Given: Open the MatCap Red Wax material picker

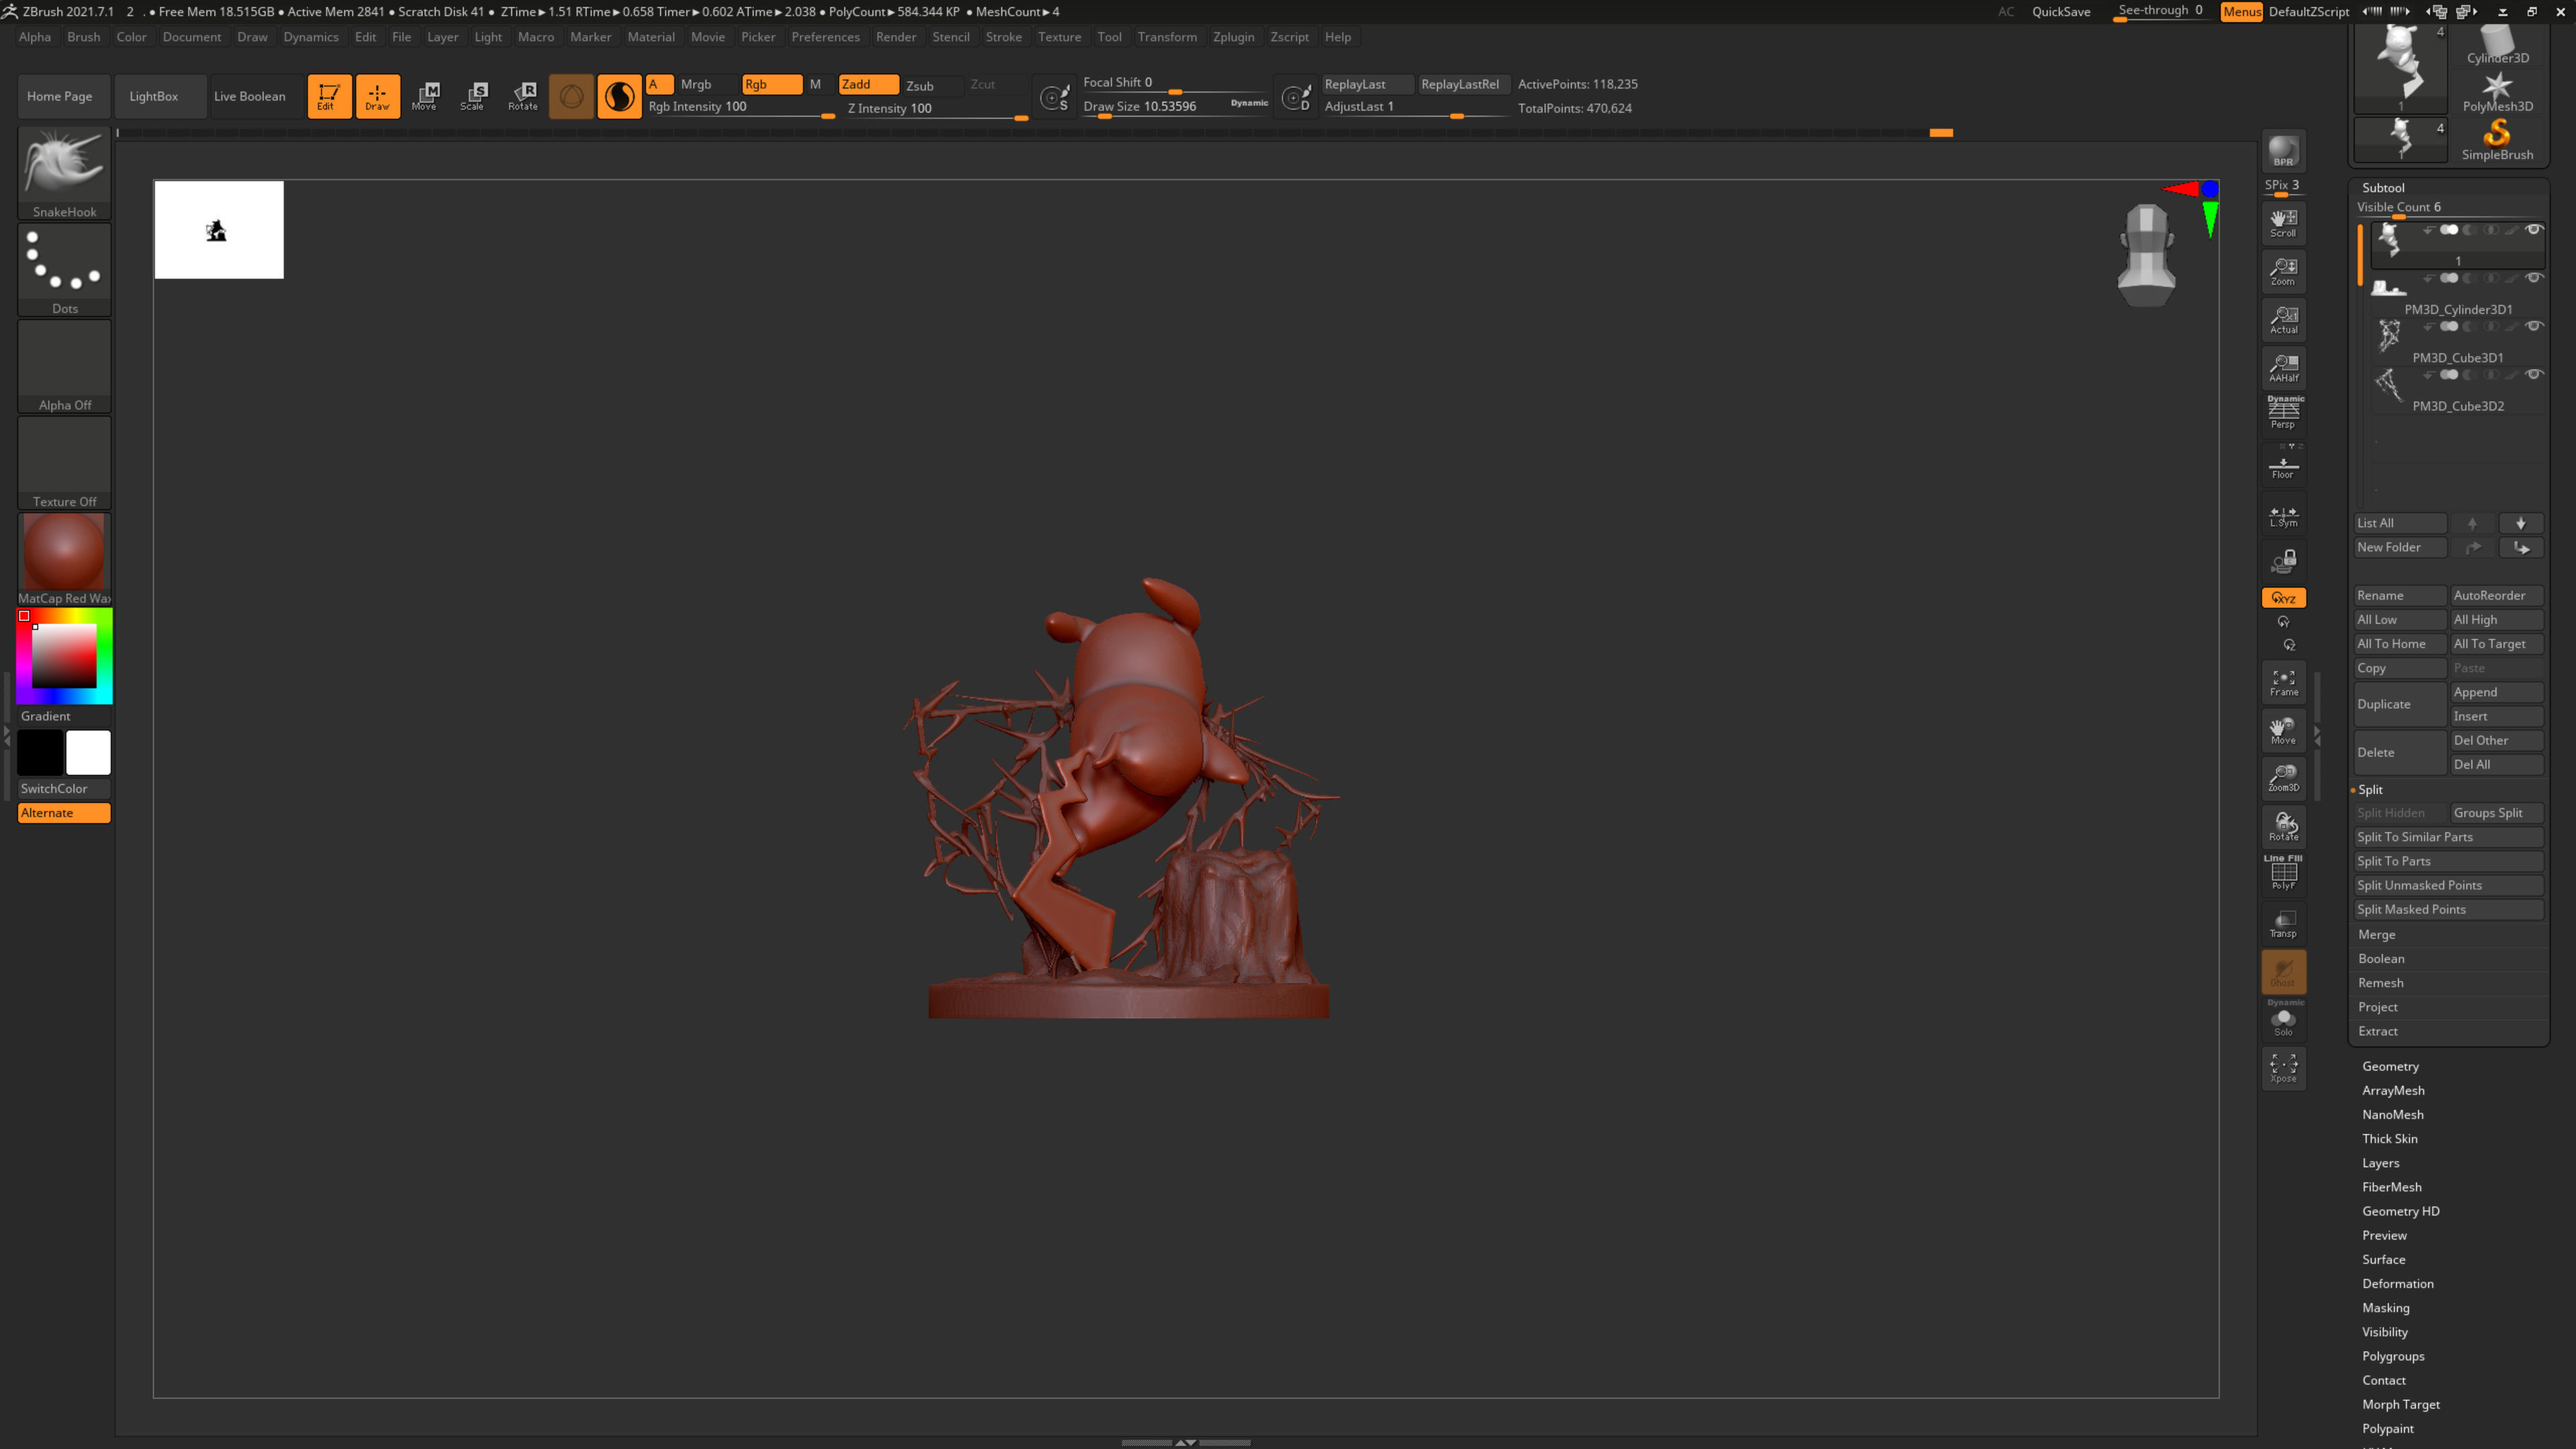Looking at the screenshot, I should point(64,559).
